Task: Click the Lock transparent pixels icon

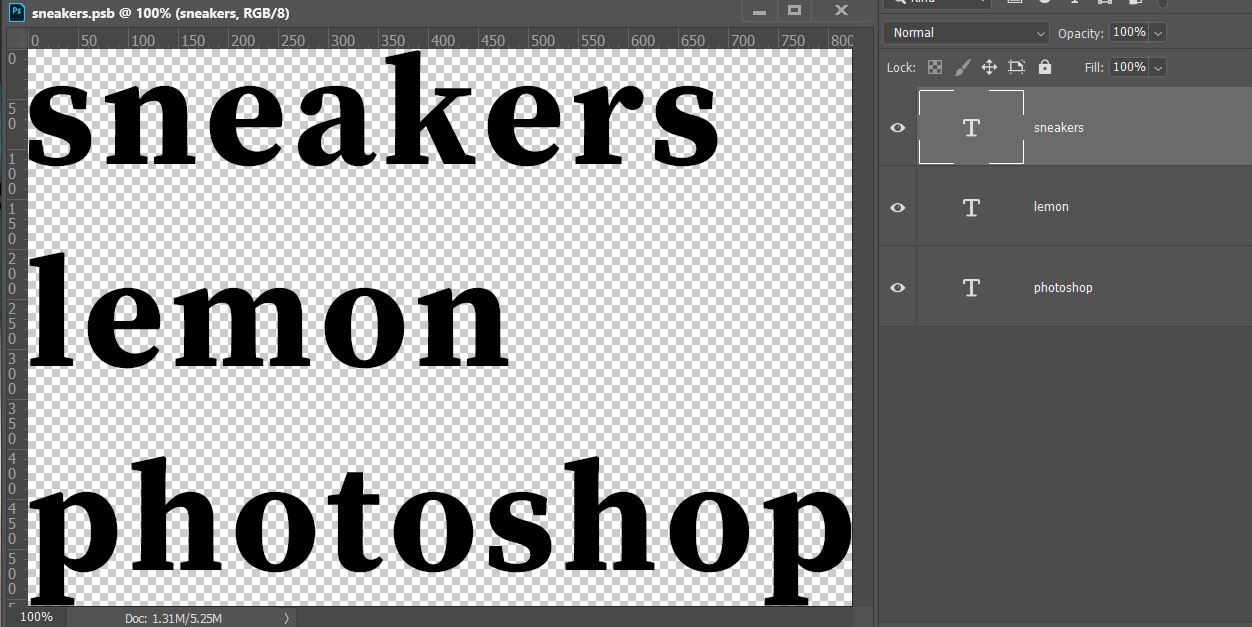Action: point(935,67)
